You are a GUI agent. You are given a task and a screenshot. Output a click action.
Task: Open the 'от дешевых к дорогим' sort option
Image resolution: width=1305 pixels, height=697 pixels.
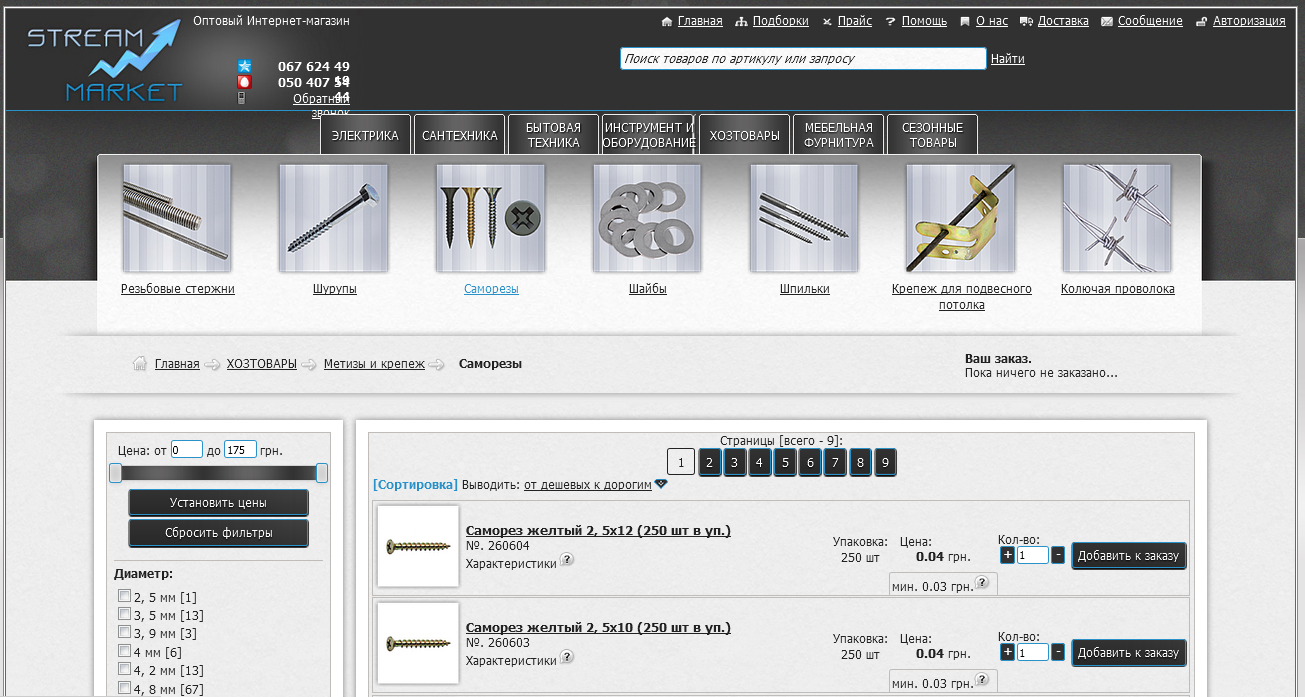pyautogui.click(x=587, y=485)
